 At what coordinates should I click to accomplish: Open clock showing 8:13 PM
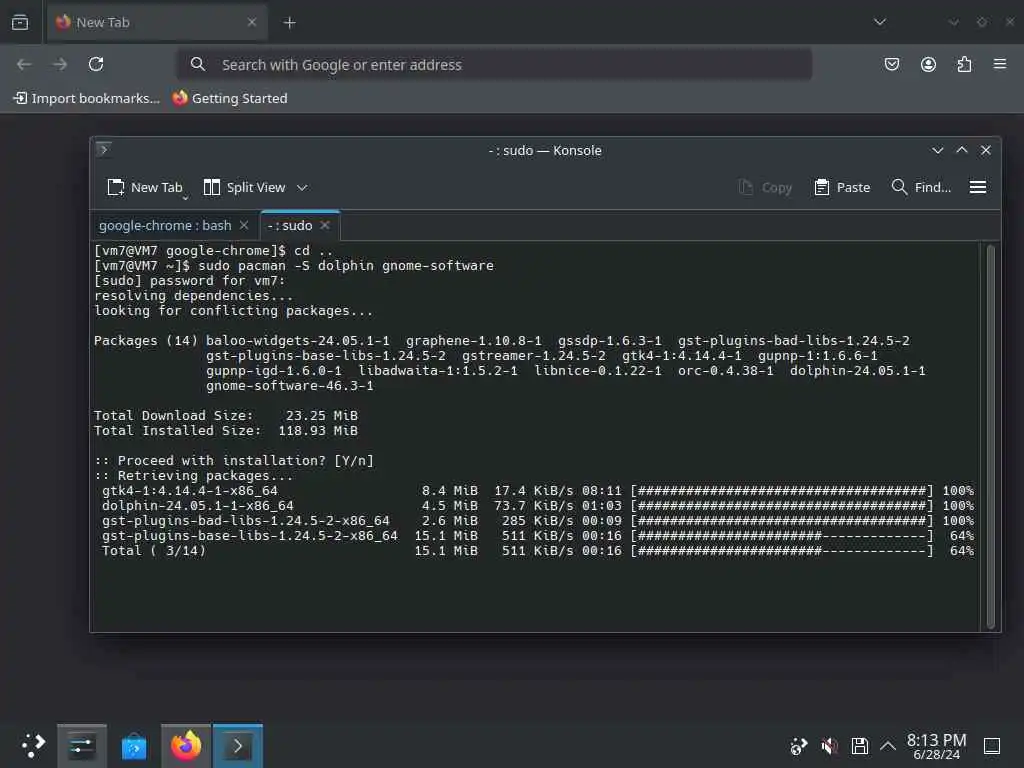point(936,746)
